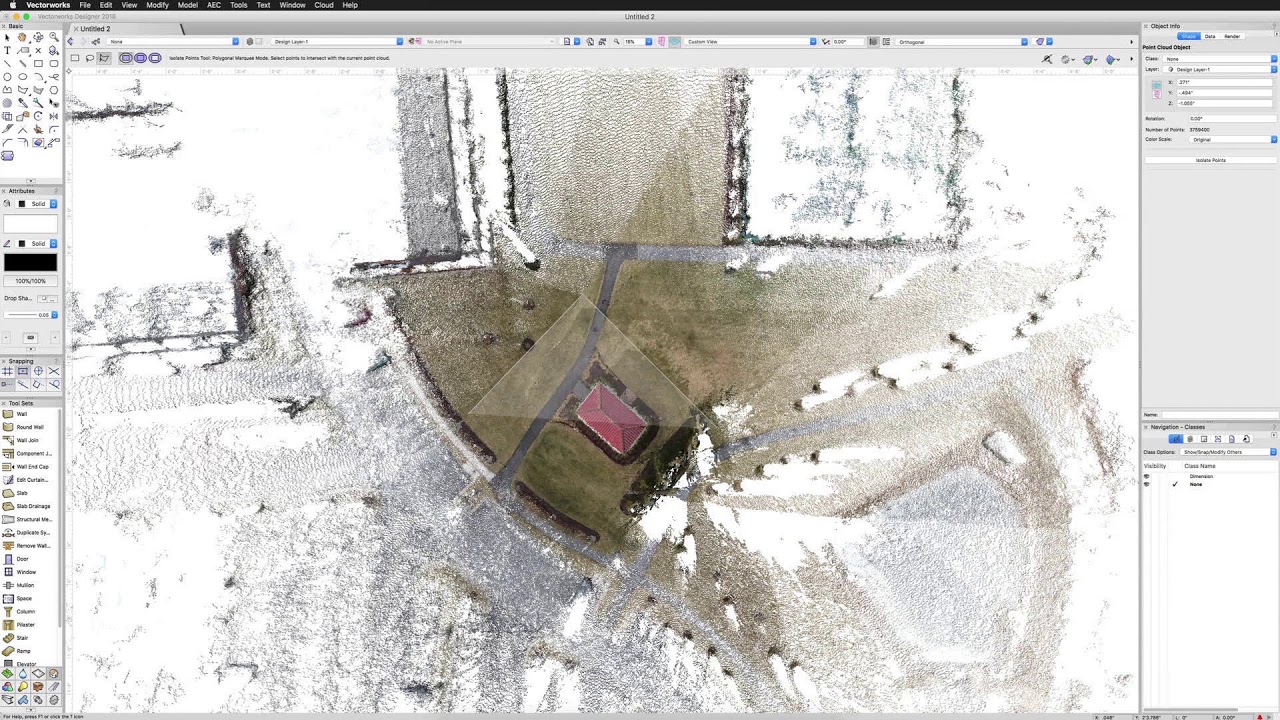Open the Color Scale dropdown
Image resolution: width=1280 pixels, height=720 pixels.
pyautogui.click(x=1233, y=139)
